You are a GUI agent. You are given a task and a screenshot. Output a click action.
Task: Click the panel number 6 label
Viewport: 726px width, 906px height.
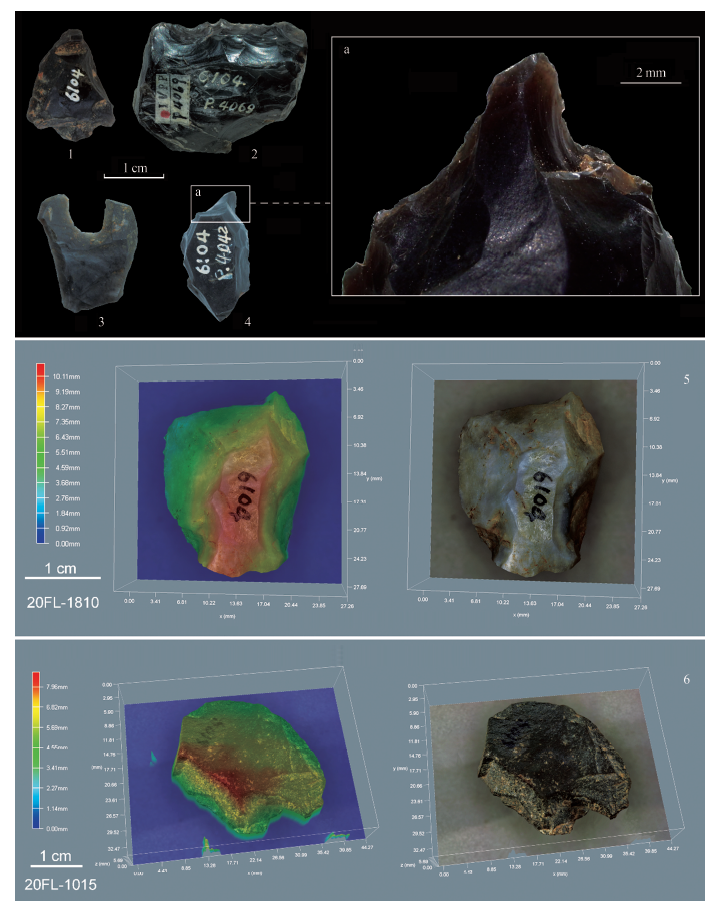click(683, 680)
